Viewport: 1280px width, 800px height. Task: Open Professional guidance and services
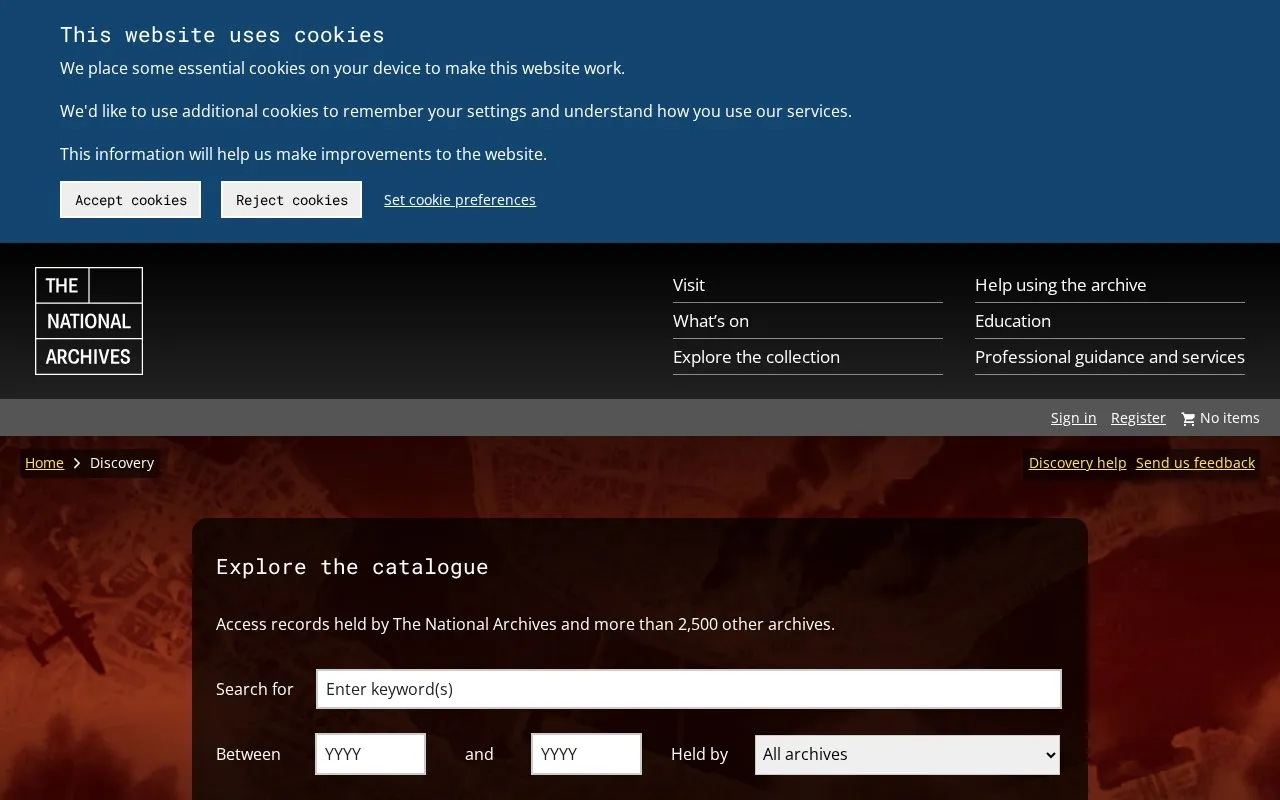(x=1110, y=357)
